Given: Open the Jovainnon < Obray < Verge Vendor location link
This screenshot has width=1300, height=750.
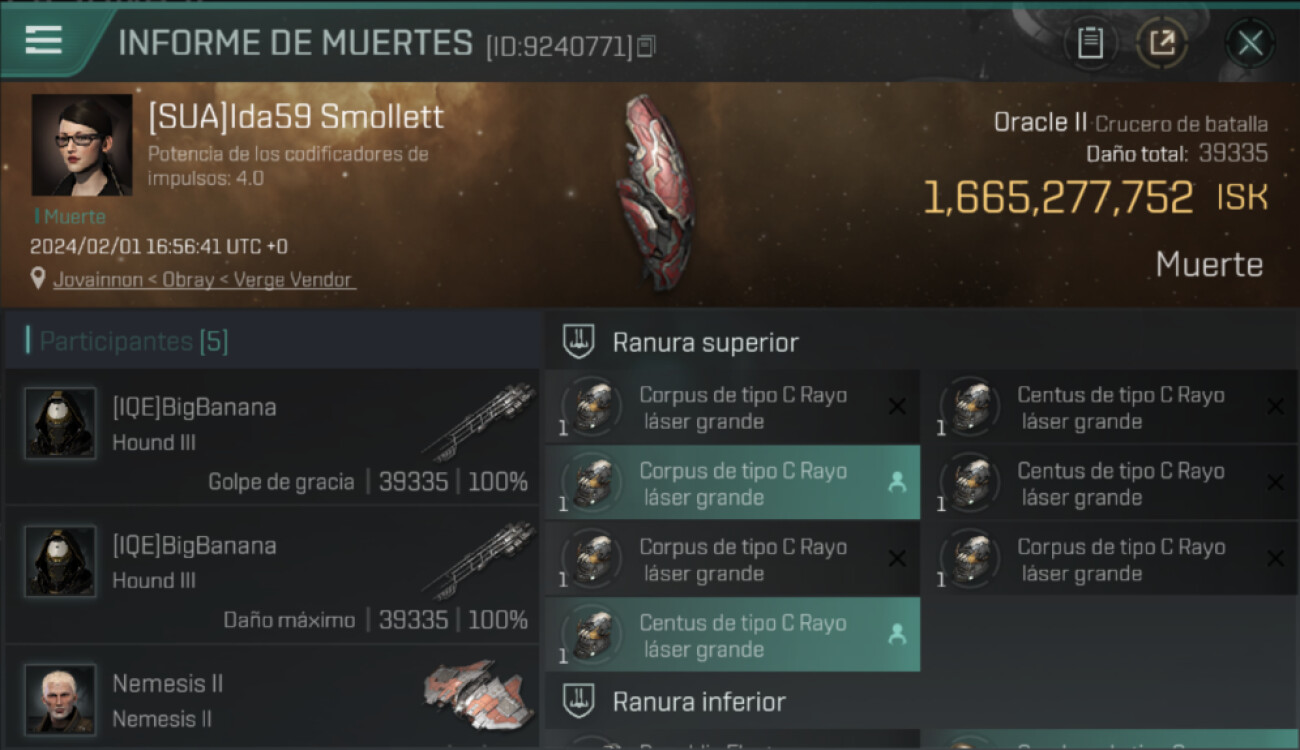Looking at the screenshot, I should click(x=204, y=280).
